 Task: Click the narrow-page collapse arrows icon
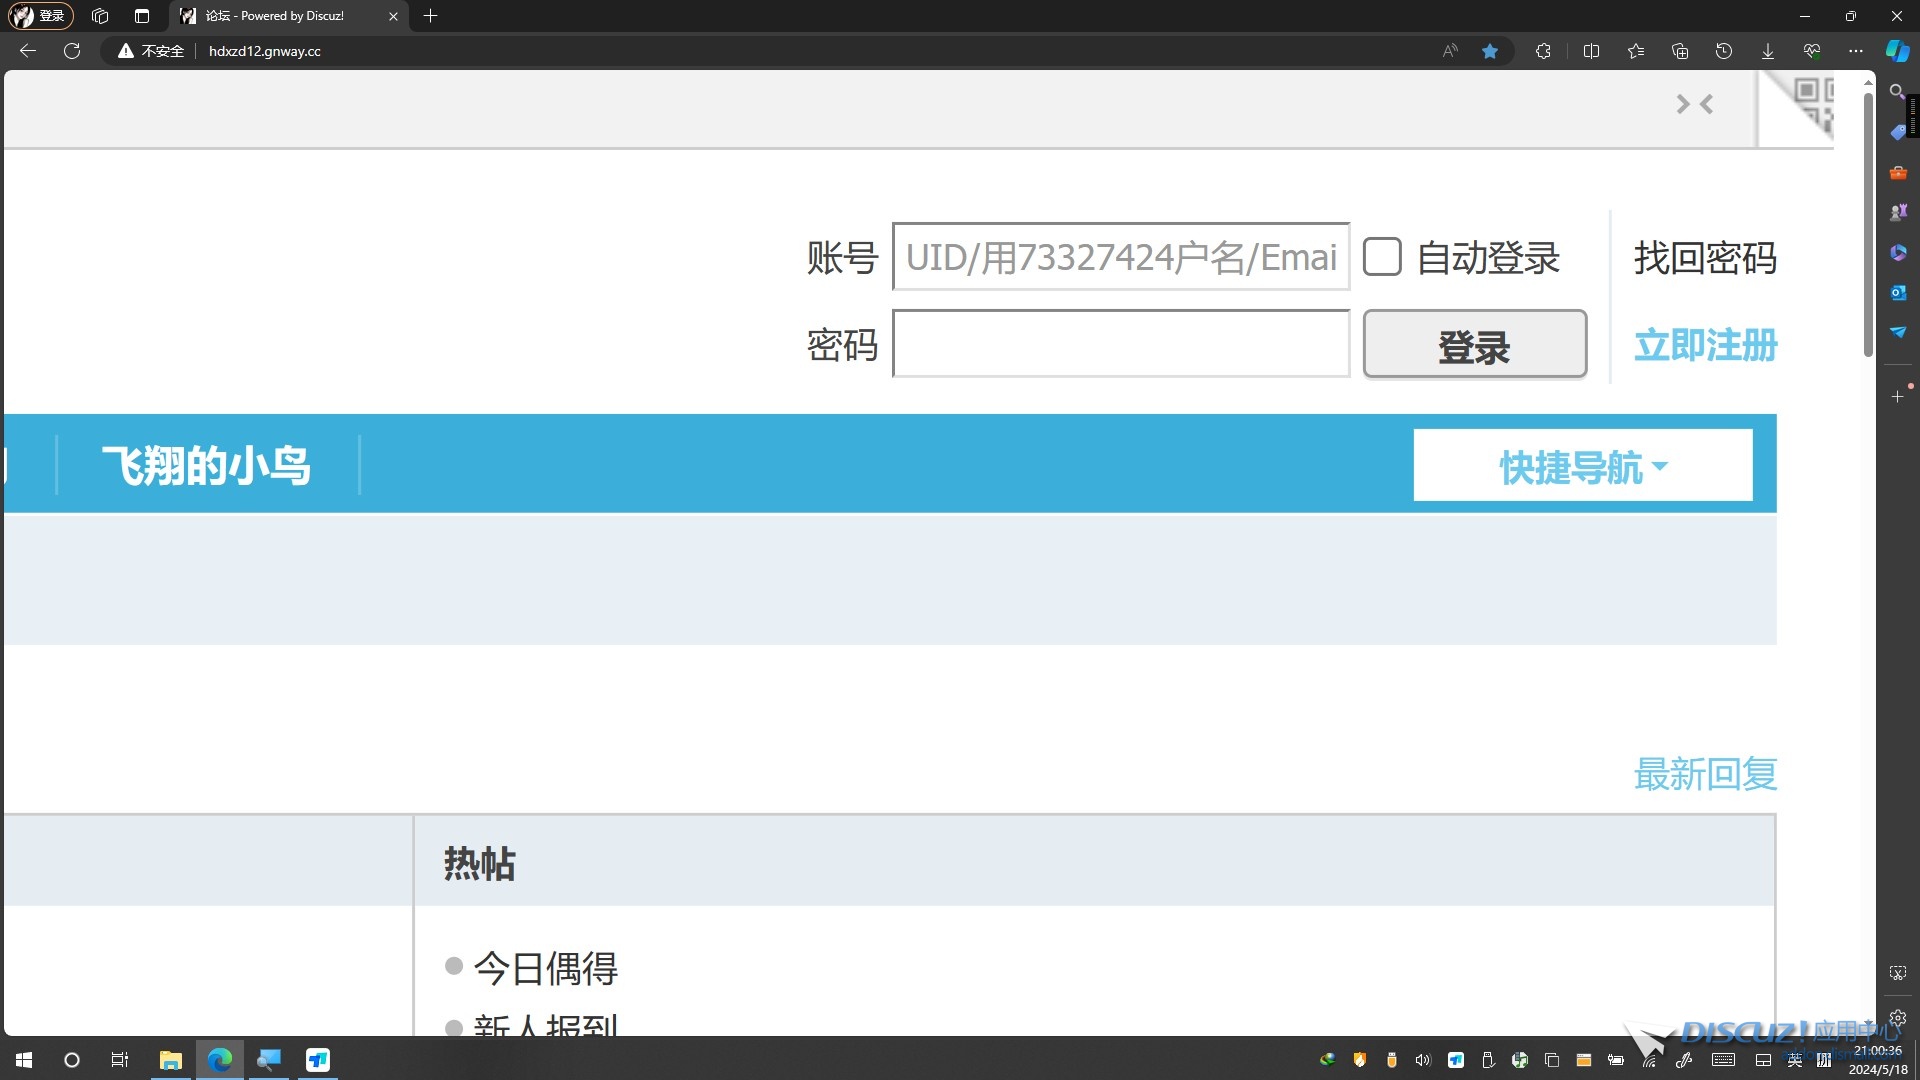pos(1694,104)
